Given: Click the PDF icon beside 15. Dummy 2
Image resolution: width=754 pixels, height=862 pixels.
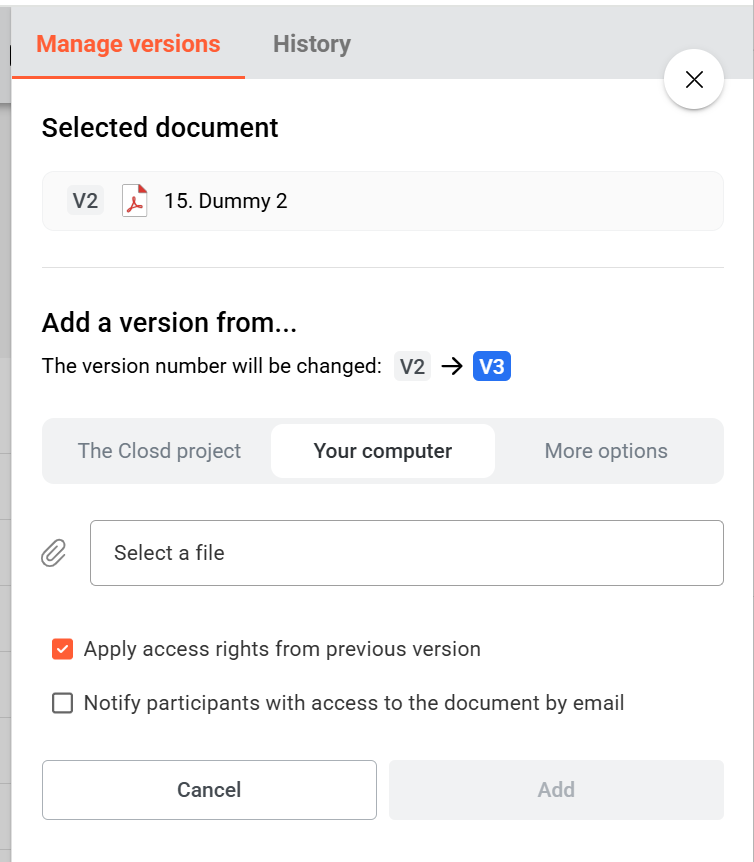Looking at the screenshot, I should tap(134, 201).
